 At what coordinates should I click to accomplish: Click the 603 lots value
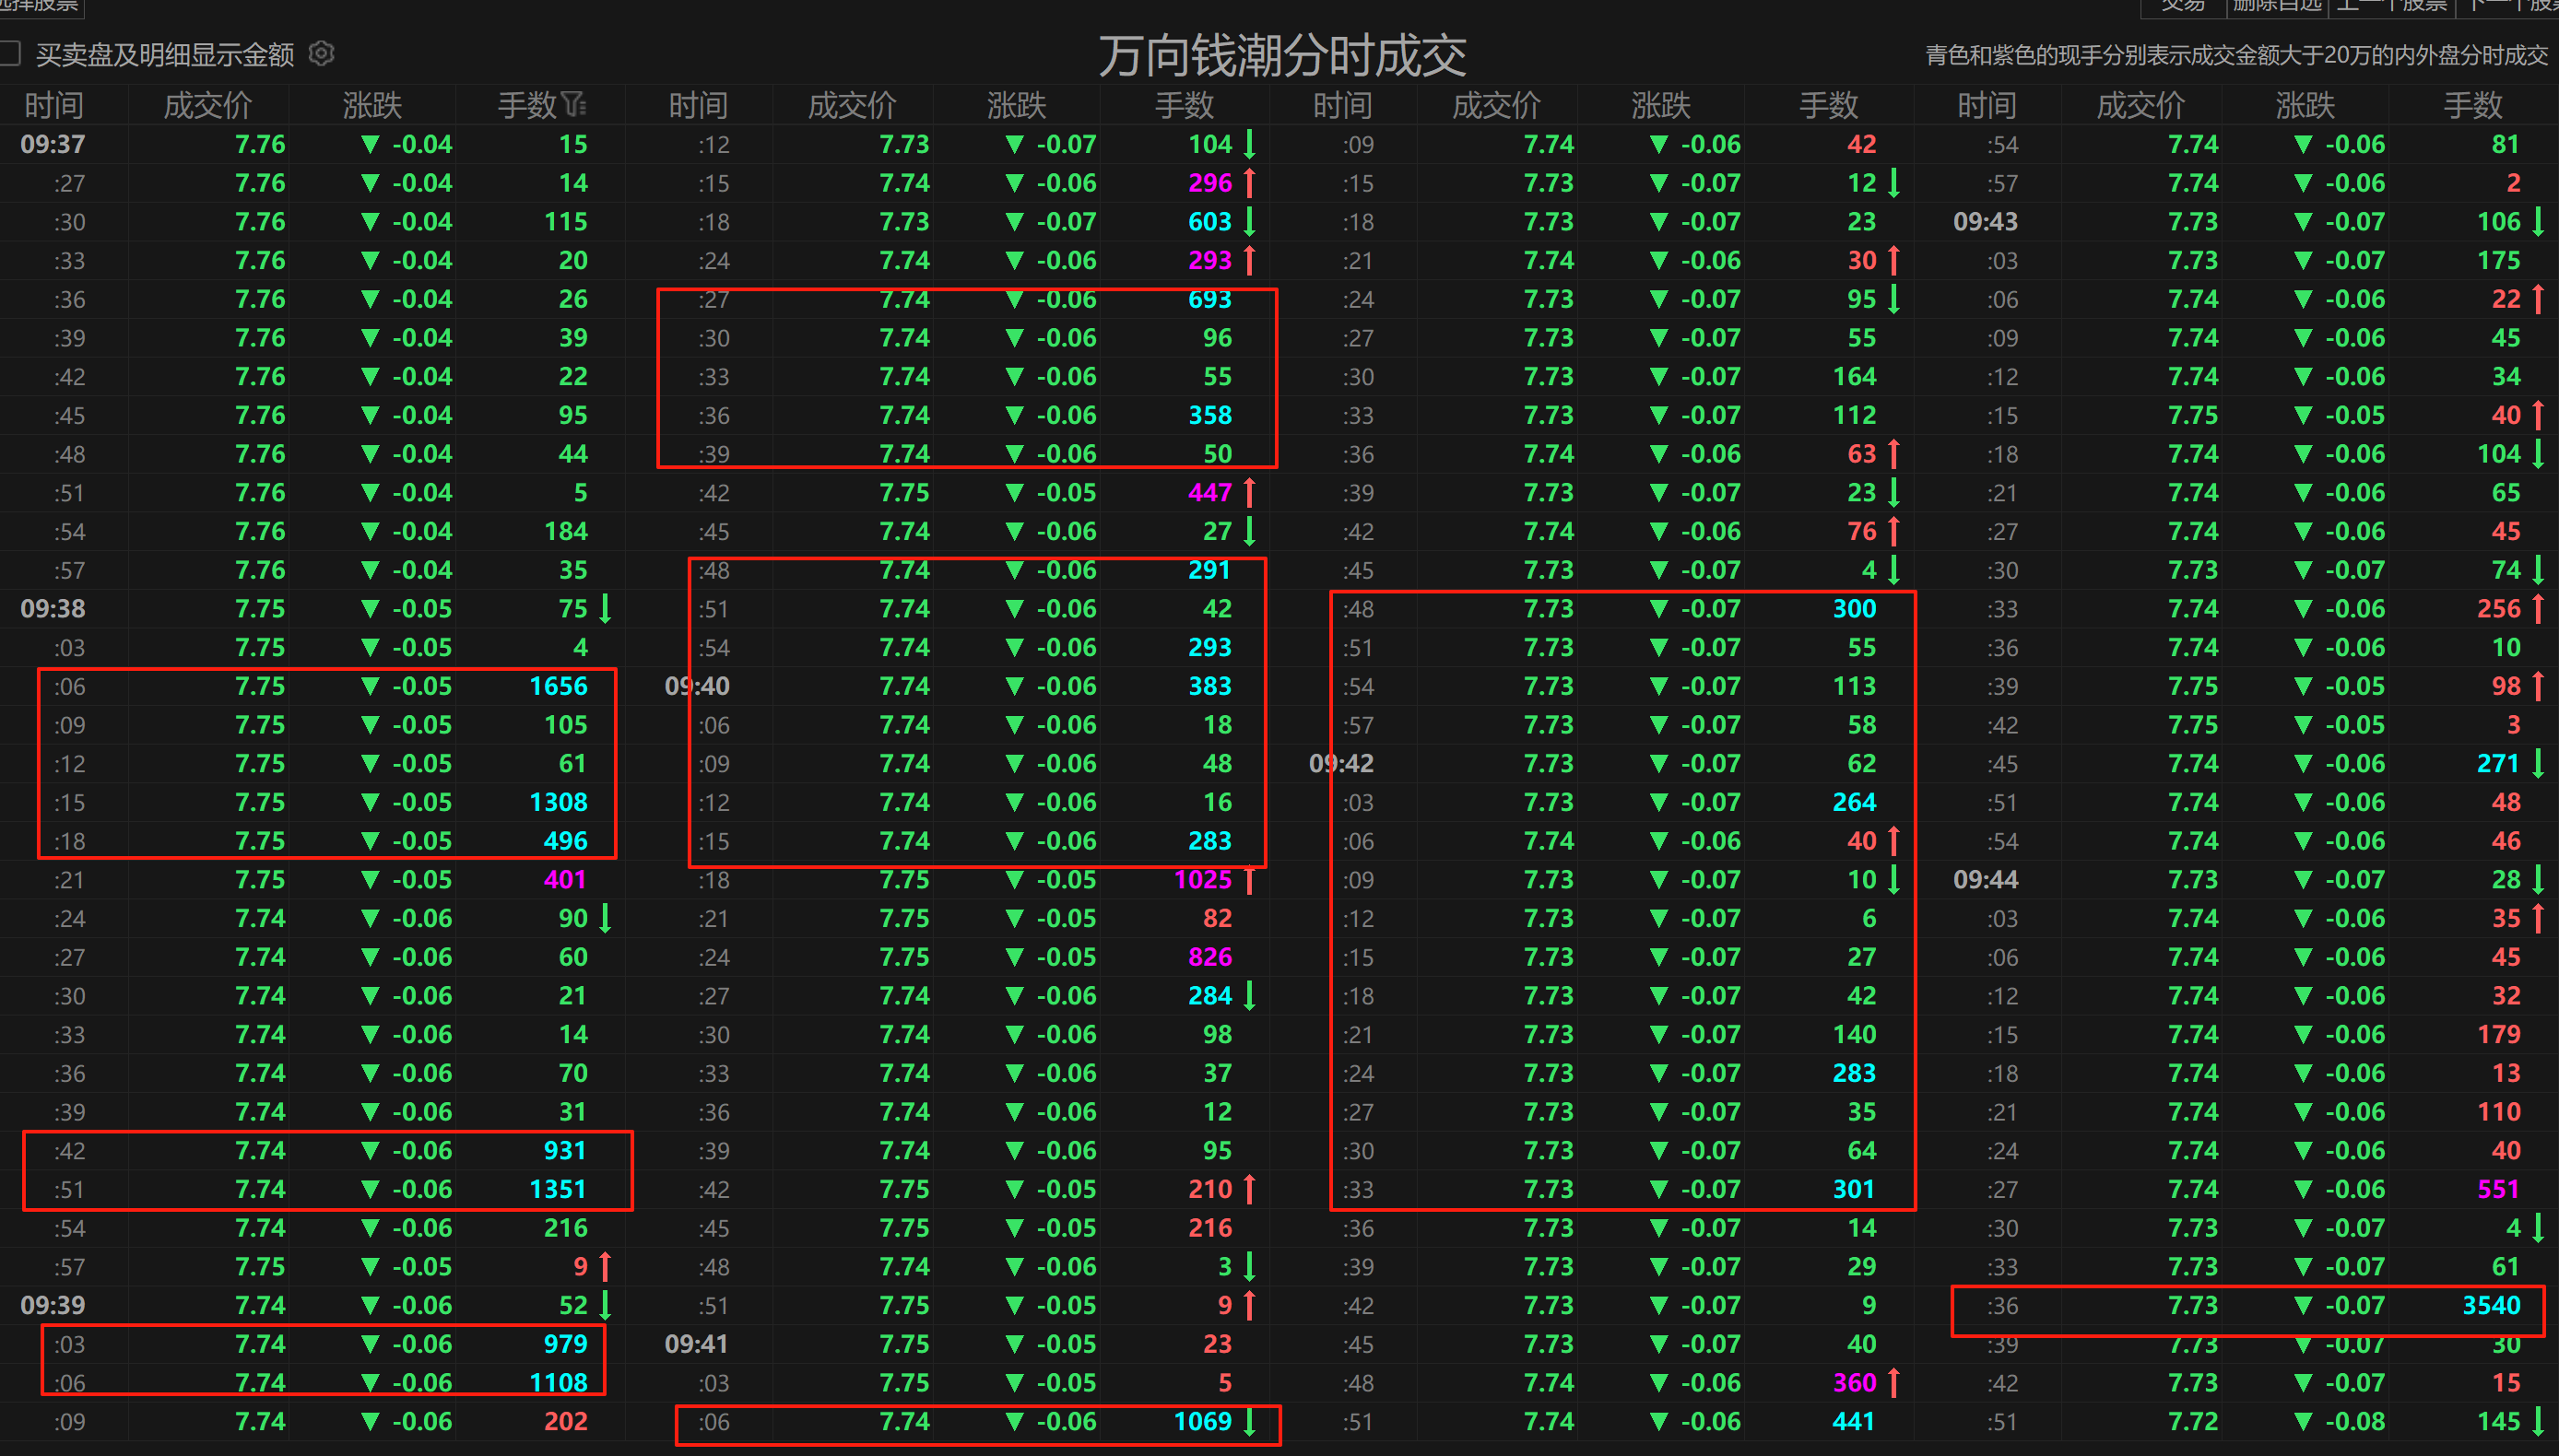click(x=1210, y=221)
